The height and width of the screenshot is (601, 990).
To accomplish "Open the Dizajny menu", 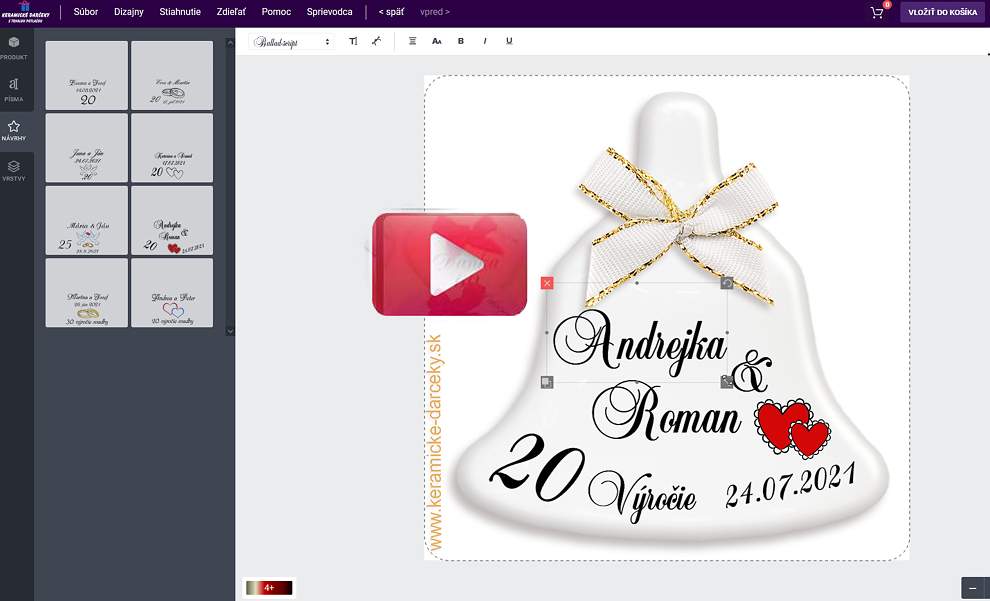I will pos(129,12).
